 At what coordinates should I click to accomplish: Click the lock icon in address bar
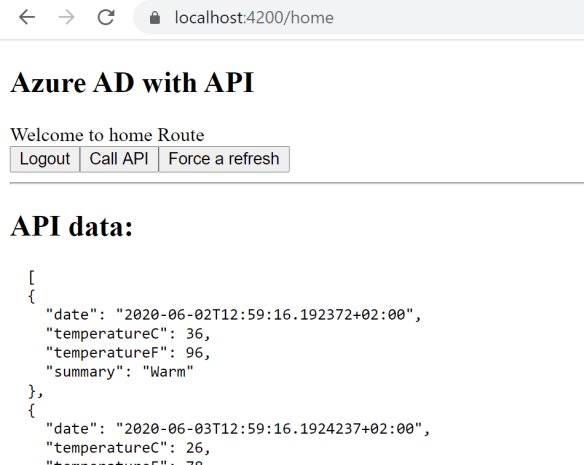tap(155, 18)
